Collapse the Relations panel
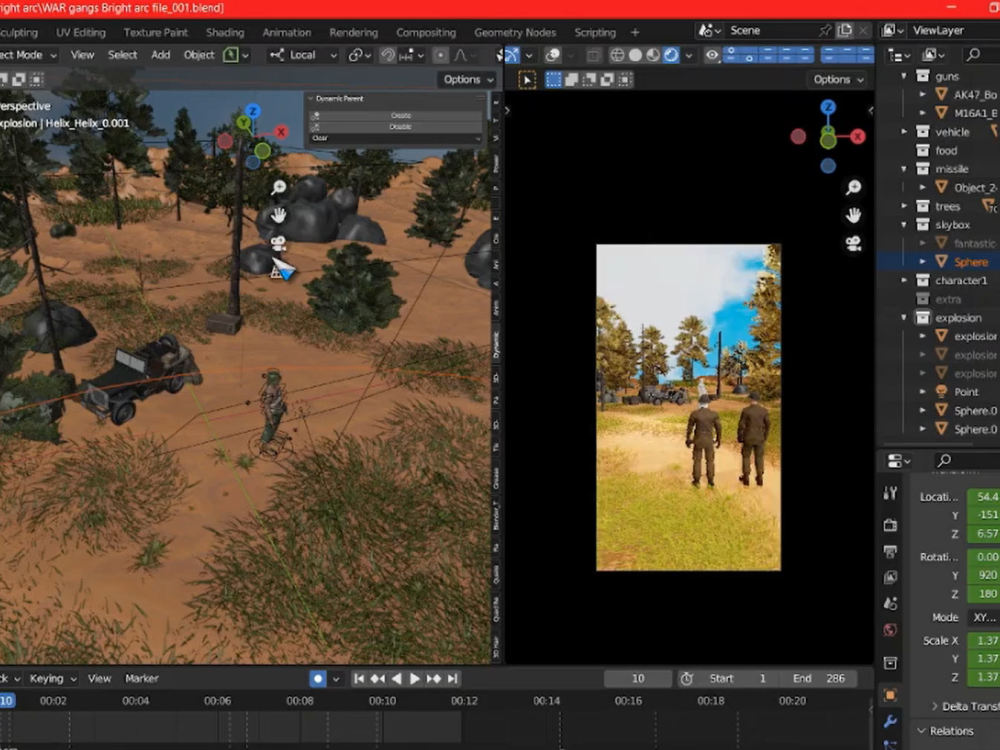Screen dimensions: 1000x750 (922, 731)
